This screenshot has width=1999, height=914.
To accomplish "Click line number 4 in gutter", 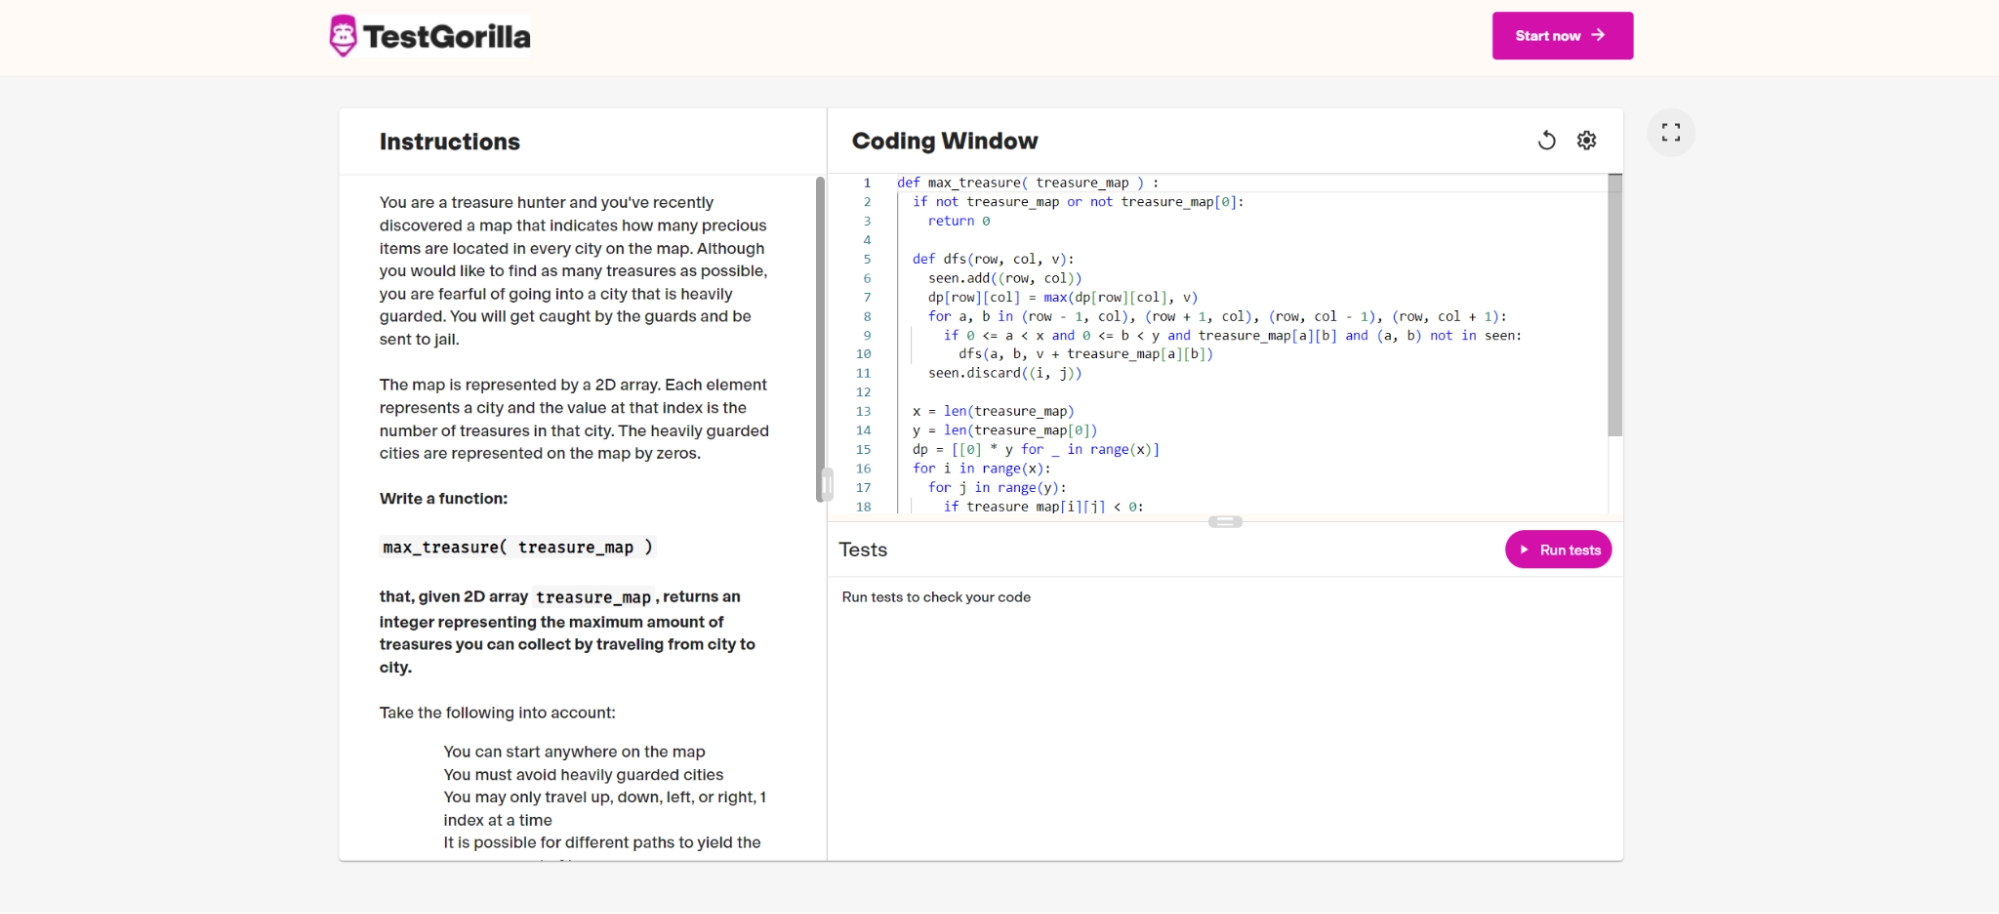I will point(867,240).
